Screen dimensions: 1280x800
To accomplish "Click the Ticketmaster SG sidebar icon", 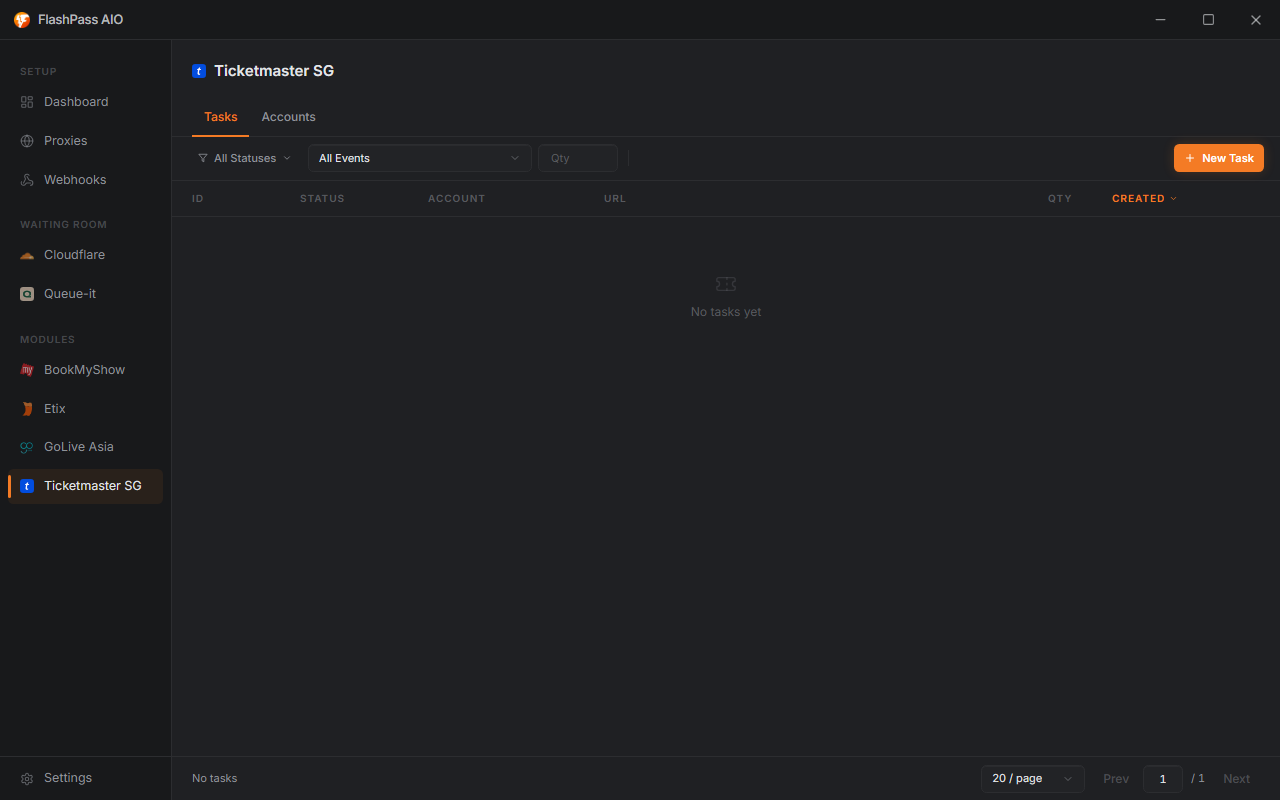I will (27, 486).
